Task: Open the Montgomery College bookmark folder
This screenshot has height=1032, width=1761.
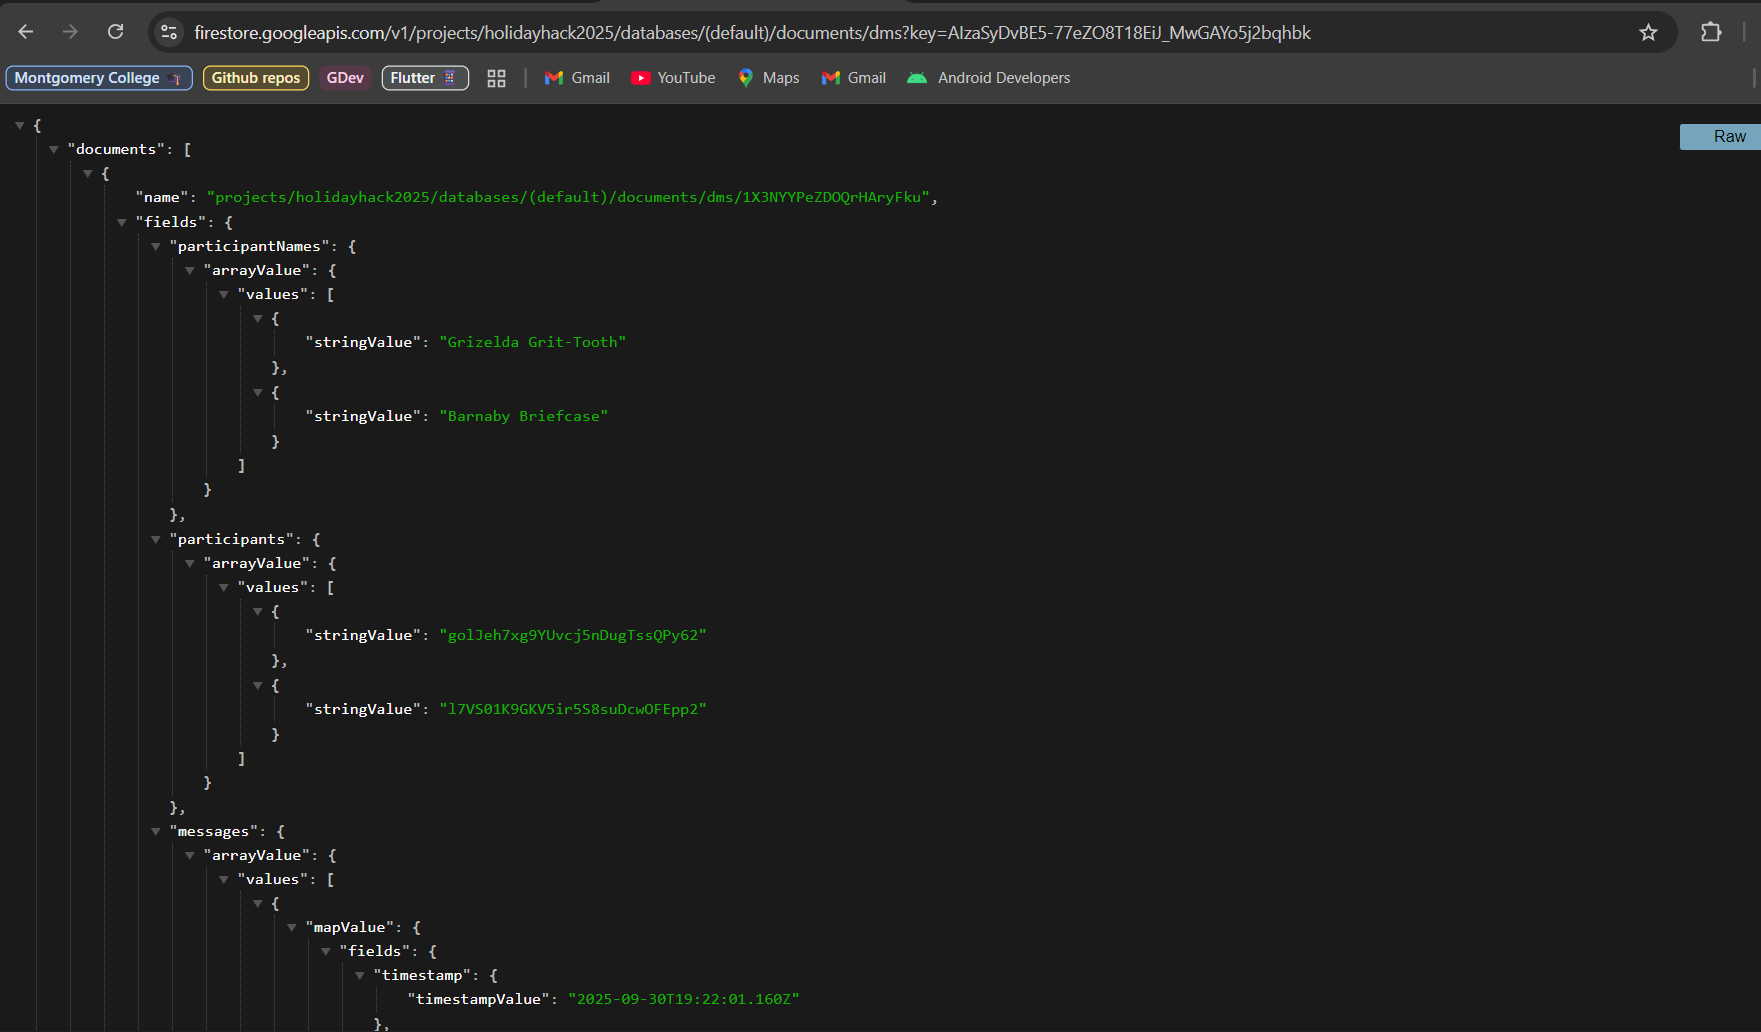Action: click(99, 78)
